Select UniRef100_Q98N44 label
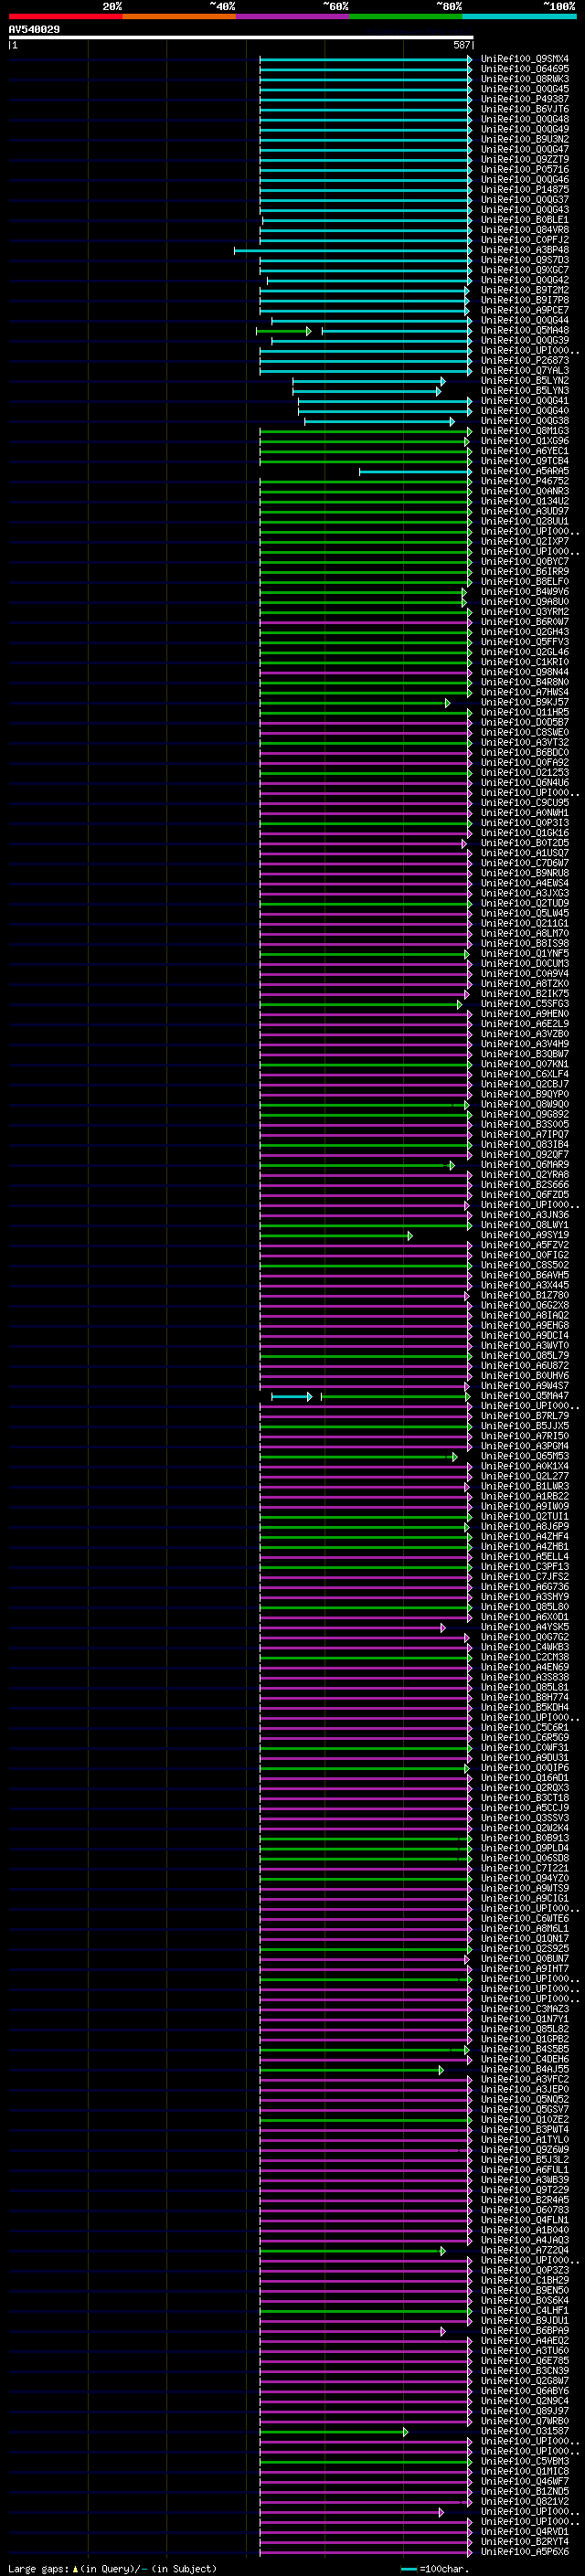Viewport: 585px width, 2576px height. coord(525,673)
